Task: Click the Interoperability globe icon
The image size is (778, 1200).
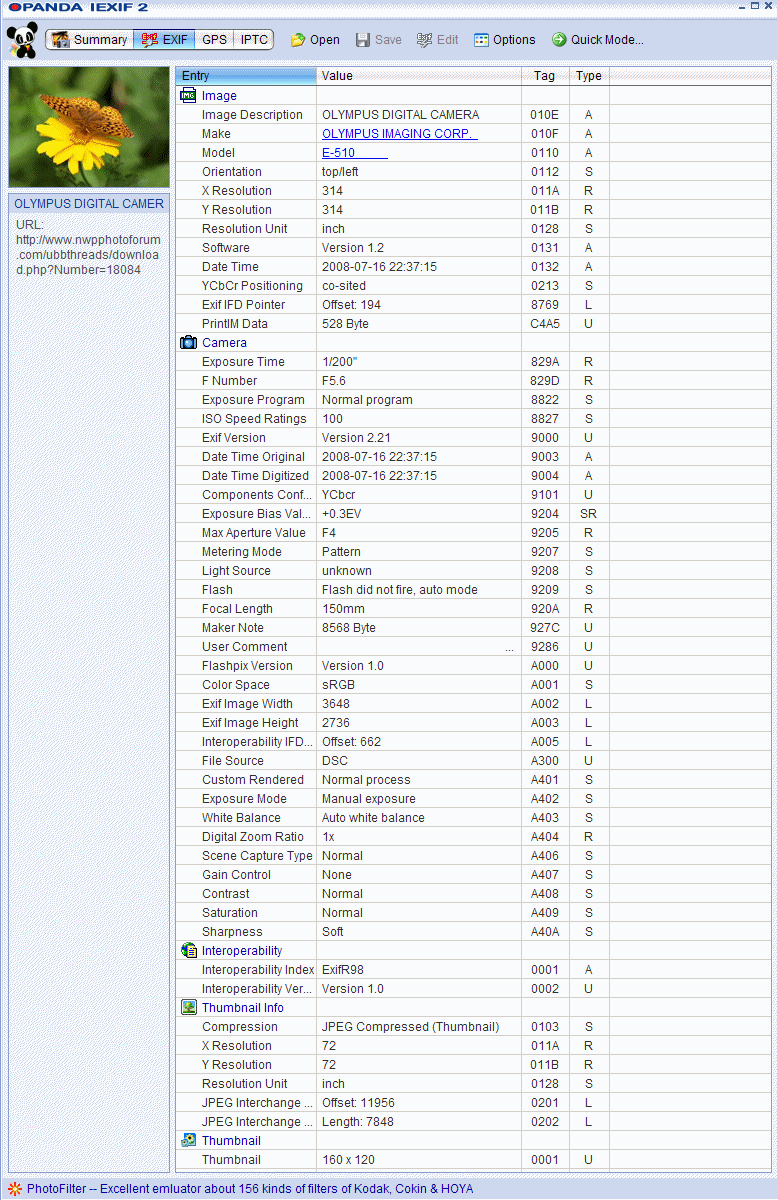Action: click(188, 951)
